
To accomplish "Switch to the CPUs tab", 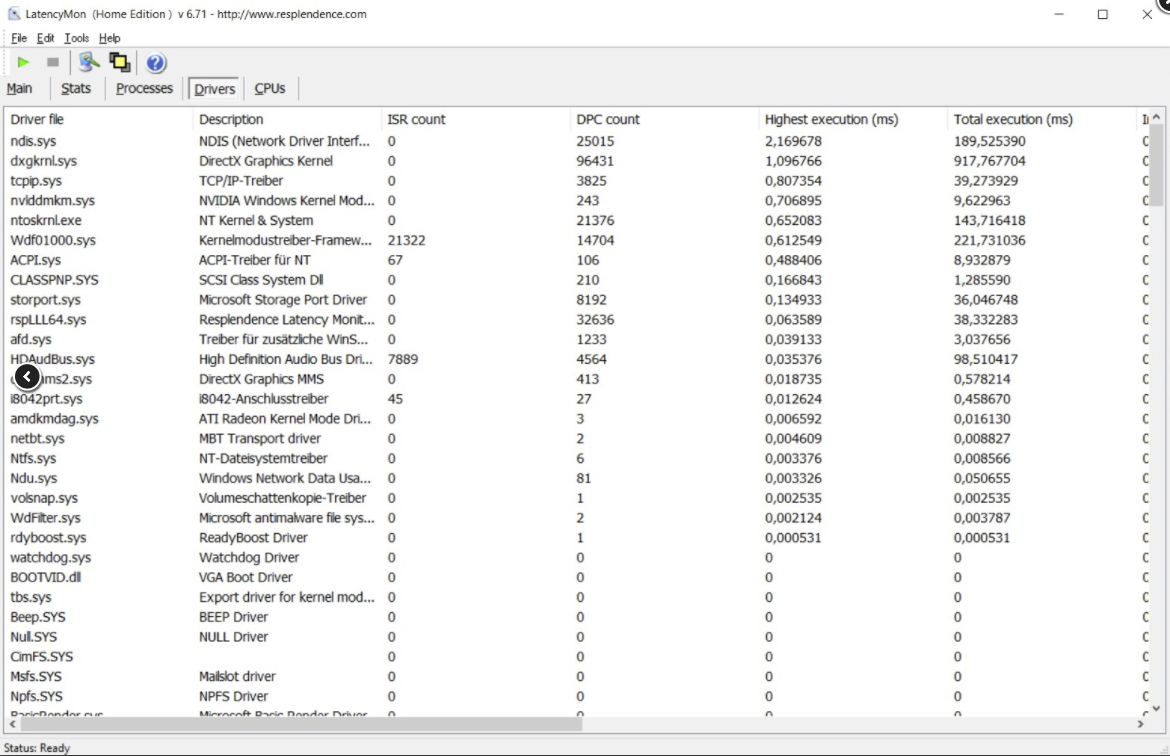I will pyautogui.click(x=269, y=88).
